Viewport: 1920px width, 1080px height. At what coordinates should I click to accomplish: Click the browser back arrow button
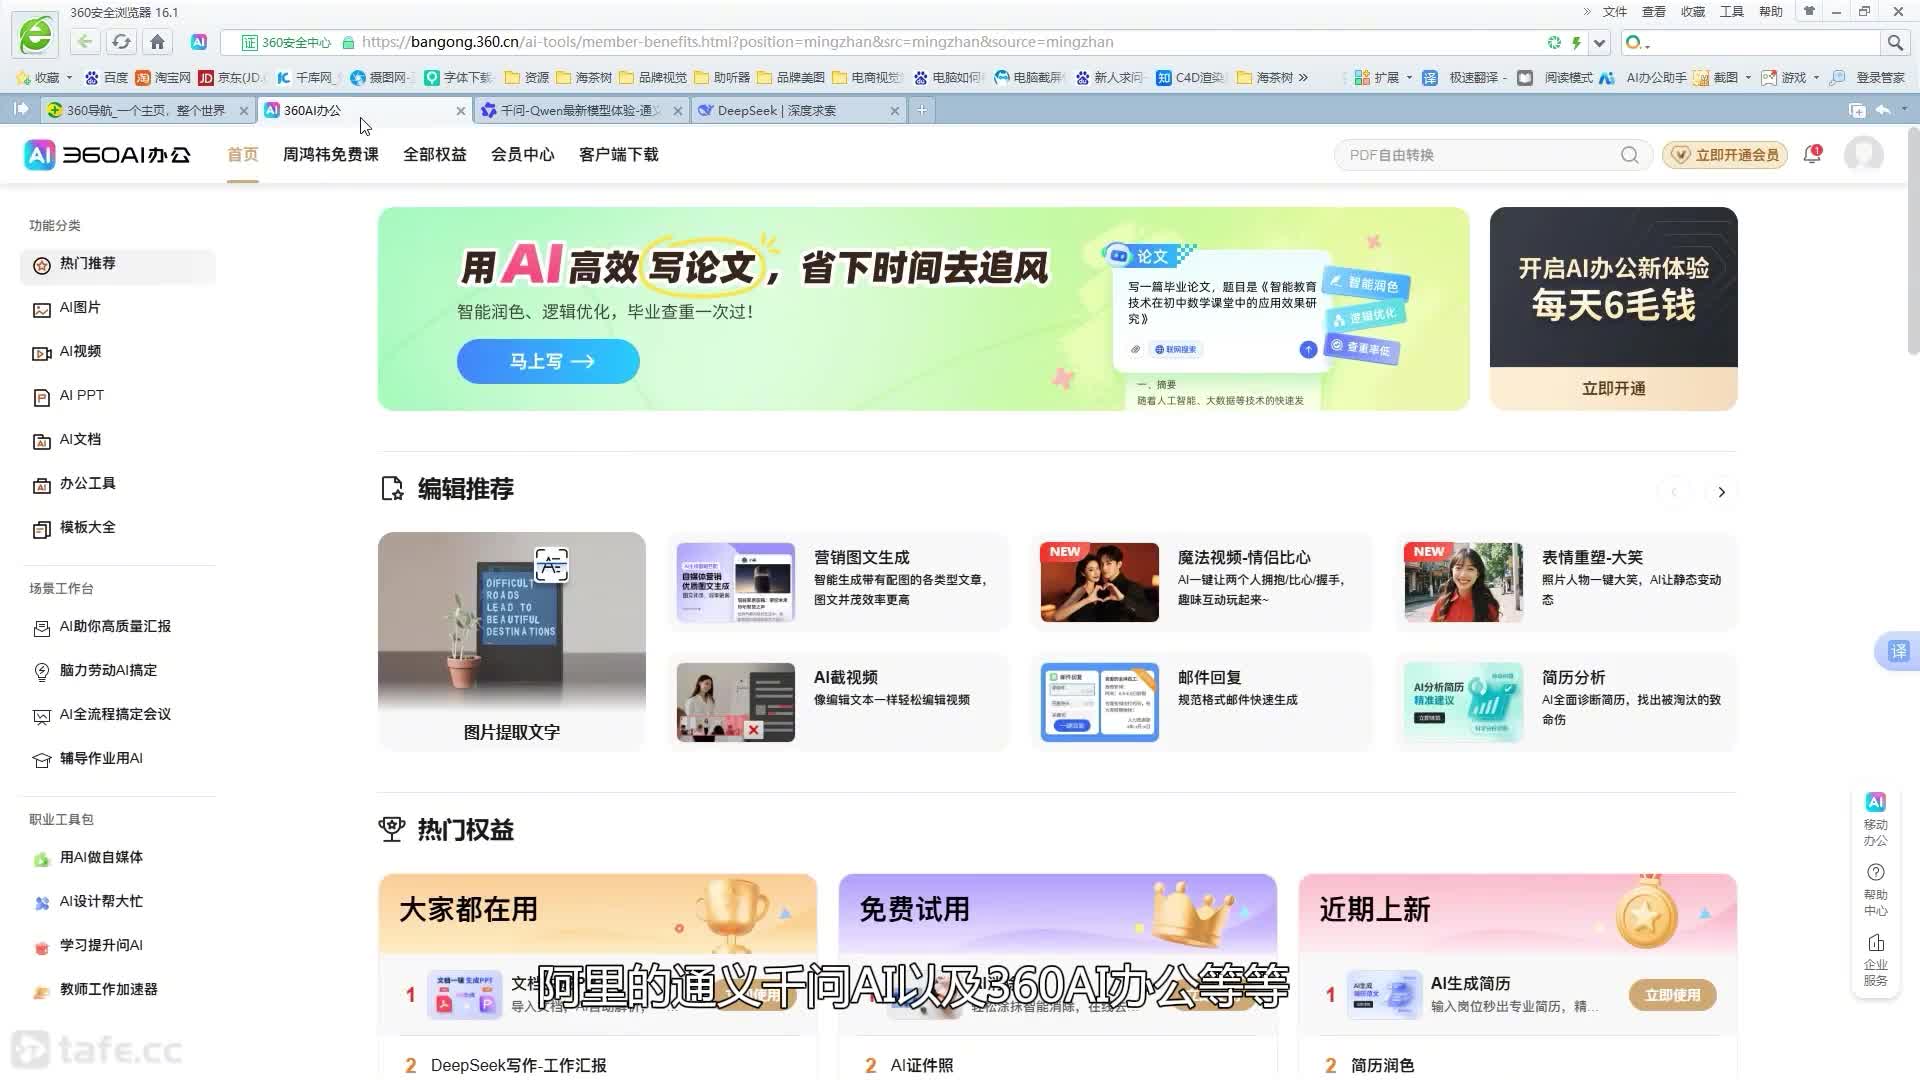(x=85, y=42)
